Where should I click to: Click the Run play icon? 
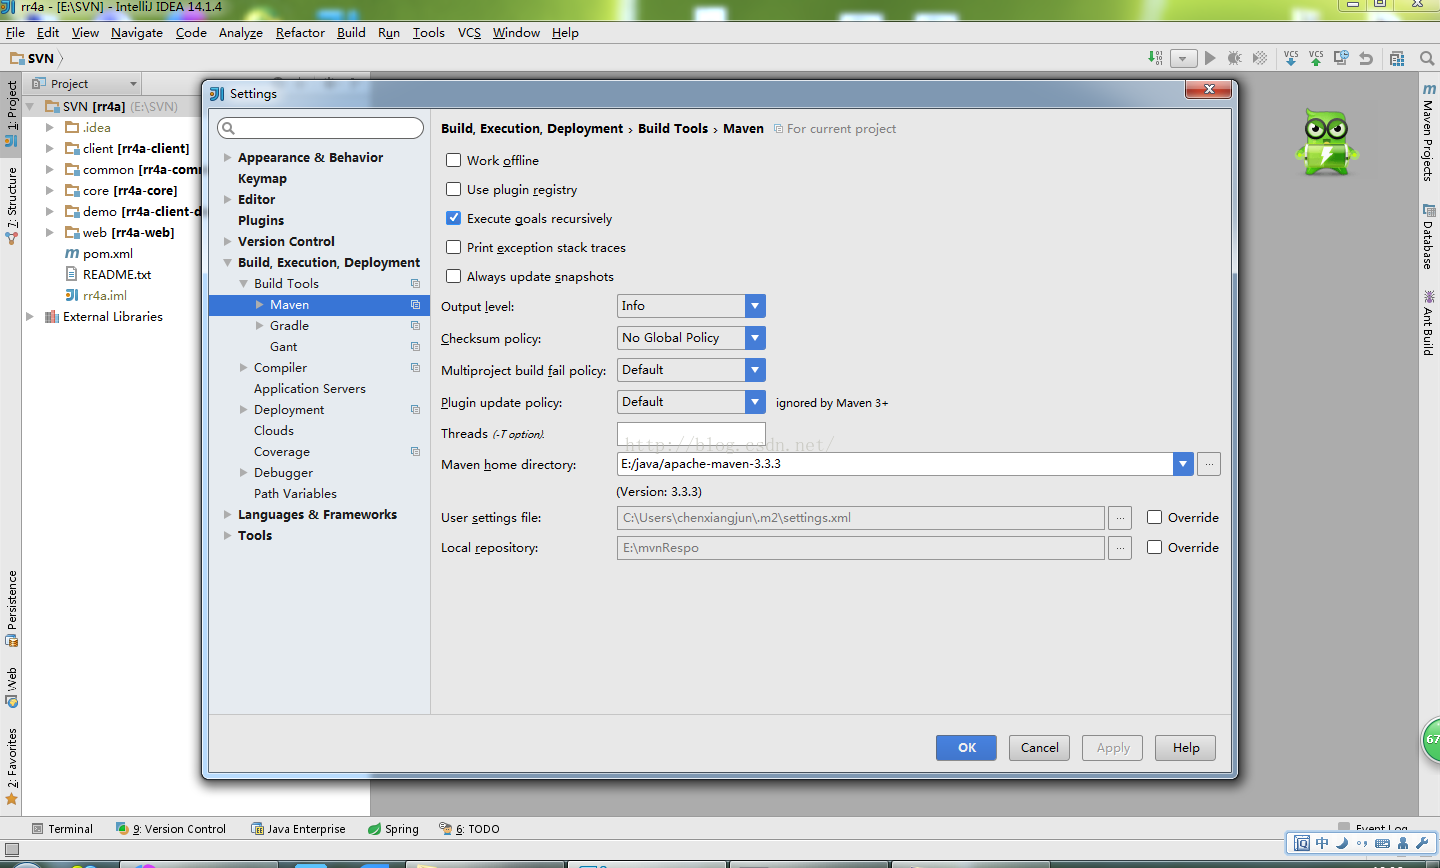click(1210, 58)
